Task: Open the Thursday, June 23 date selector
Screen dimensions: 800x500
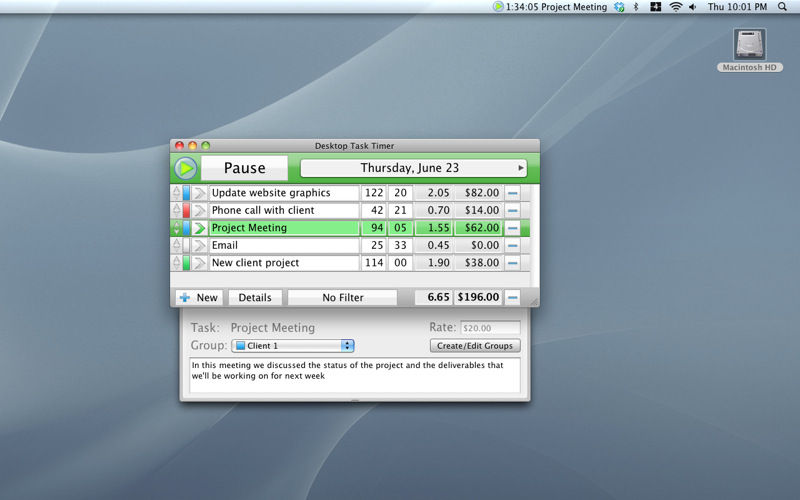Action: [413, 168]
